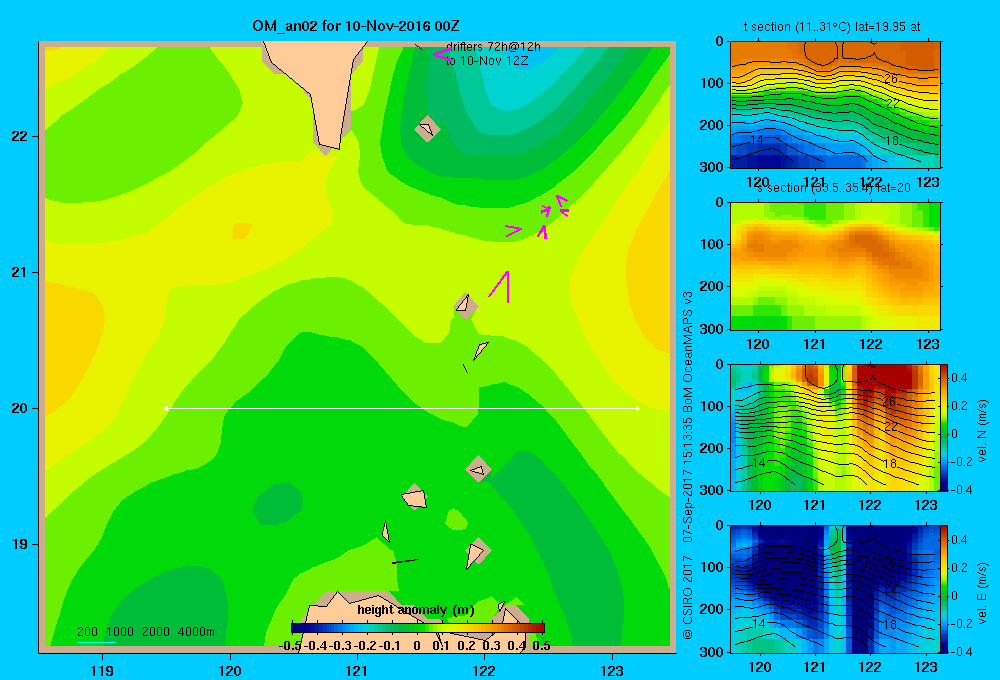This screenshot has width=1000, height=680.
Task: Click longitude label 122 below main map
Action: (x=484, y=670)
